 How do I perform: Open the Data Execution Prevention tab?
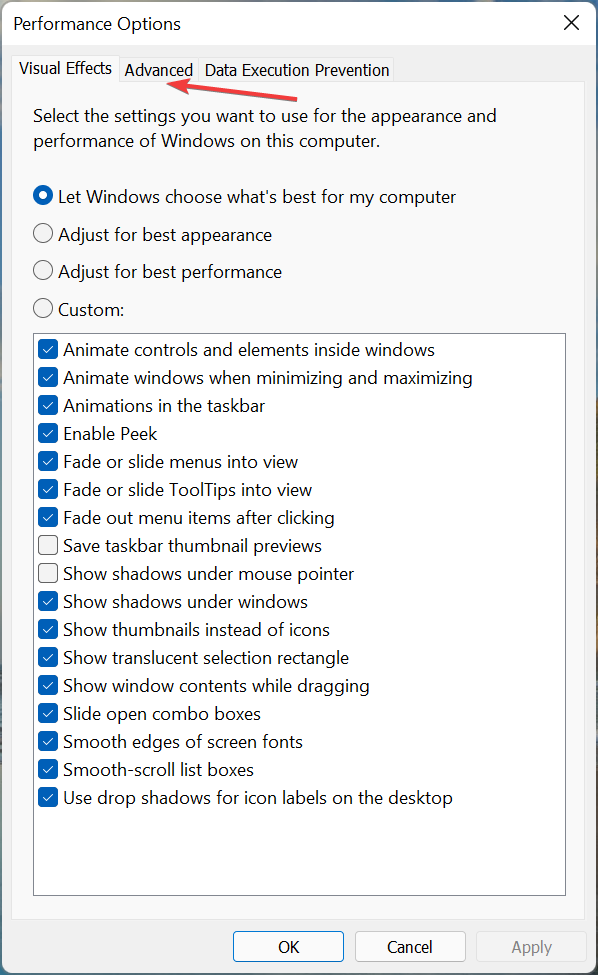click(x=296, y=70)
